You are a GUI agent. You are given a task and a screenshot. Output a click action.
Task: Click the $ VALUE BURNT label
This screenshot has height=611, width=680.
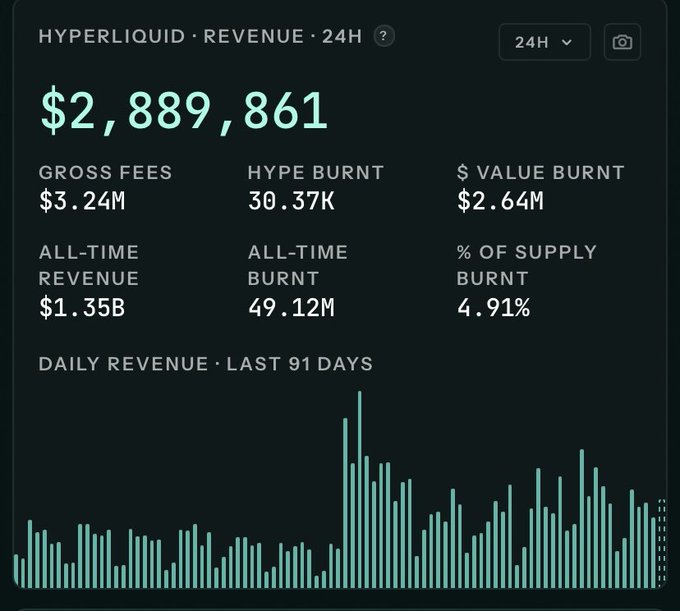[540, 172]
